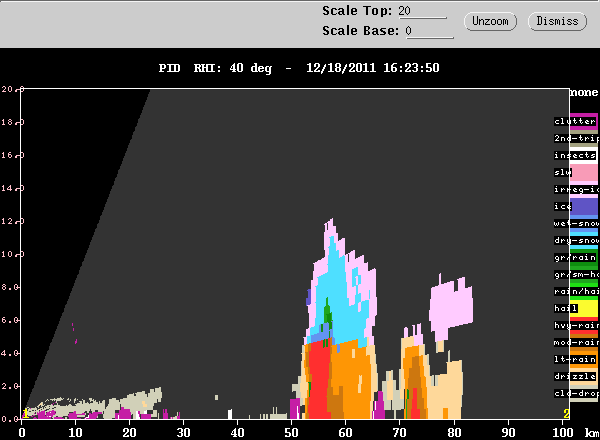Click the 12/18/2011 16:23:50 timestamp
Screen dimensions: 600x440
(x=373, y=68)
